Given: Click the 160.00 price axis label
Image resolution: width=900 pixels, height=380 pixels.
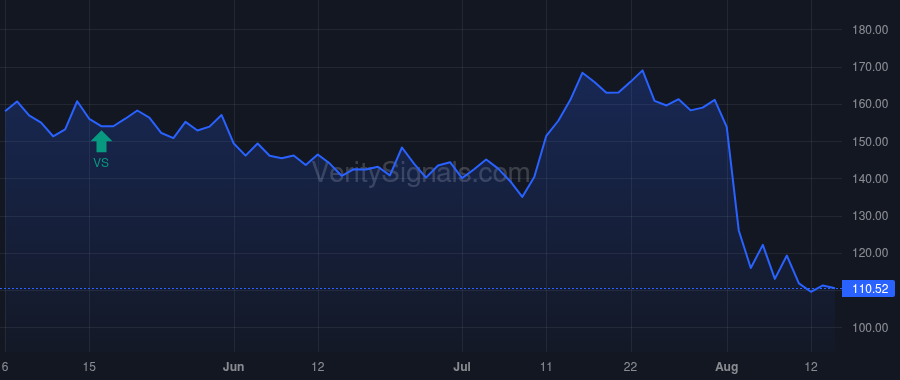Looking at the screenshot, I should (870, 104).
